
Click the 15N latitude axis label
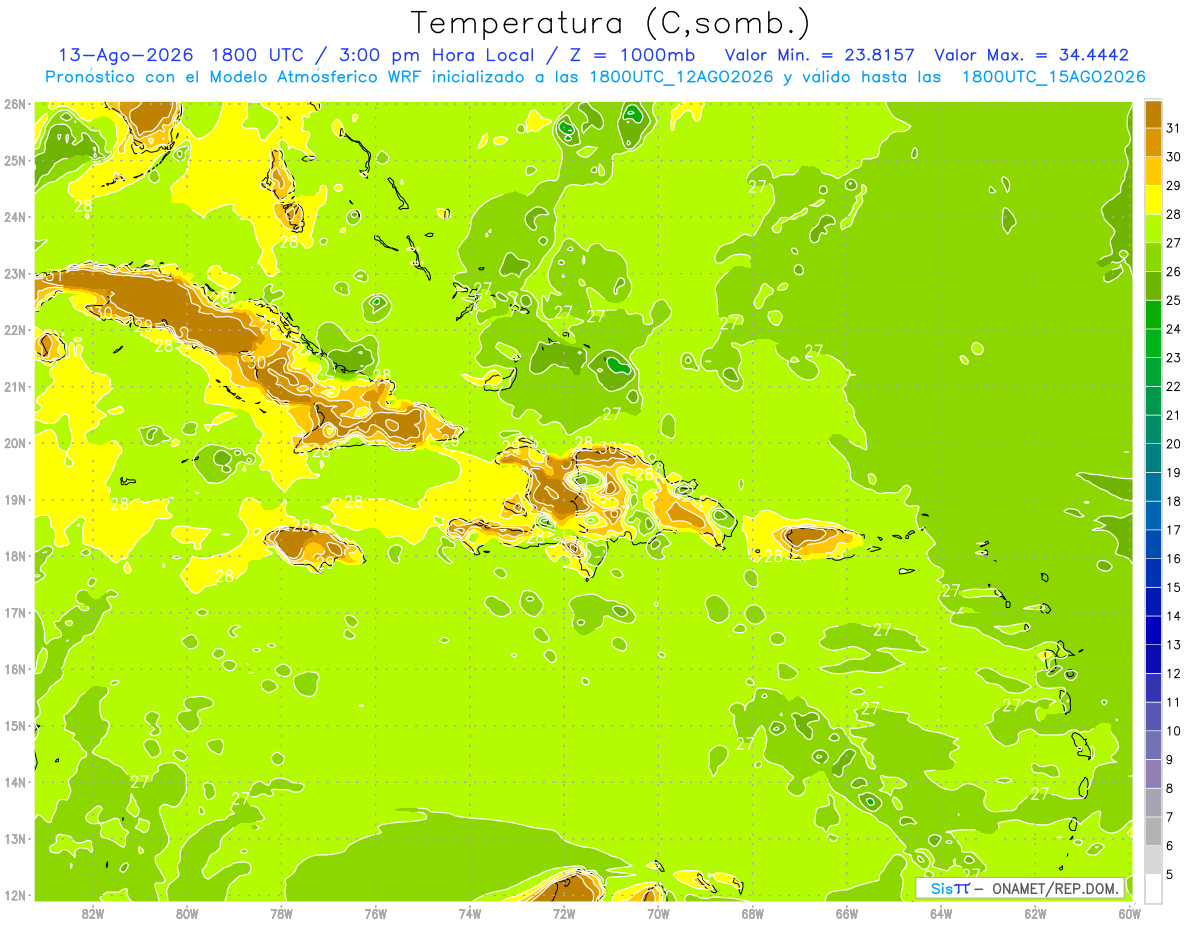pyautogui.click(x=14, y=725)
